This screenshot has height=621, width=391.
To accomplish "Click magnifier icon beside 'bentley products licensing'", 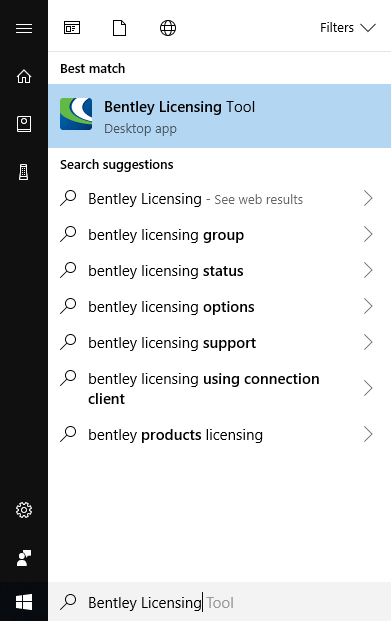I will 68,434.
